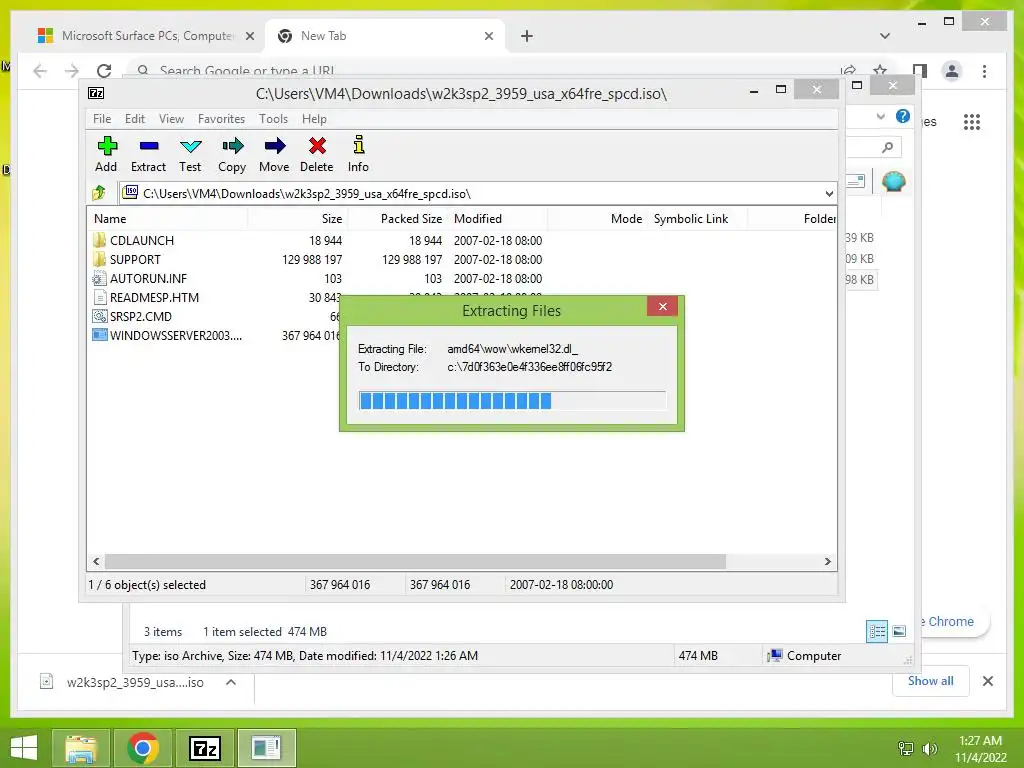Sort by the Mode column header
The width and height of the screenshot is (1024, 768).
click(598, 219)
